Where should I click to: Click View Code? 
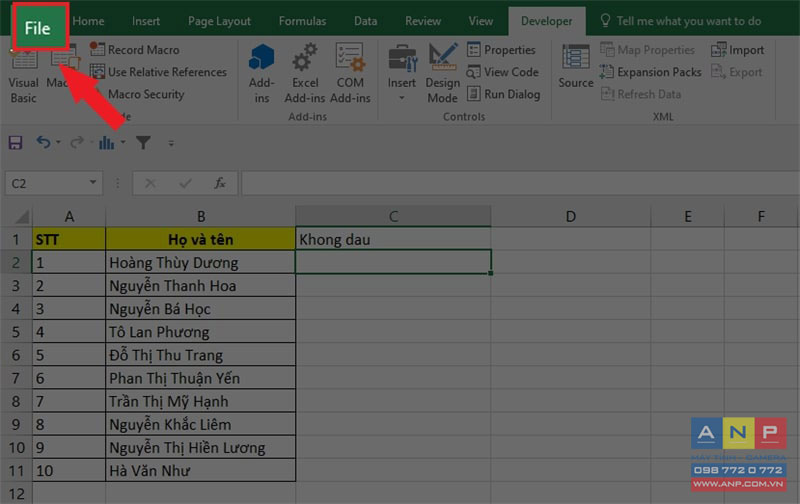point(503,72)
